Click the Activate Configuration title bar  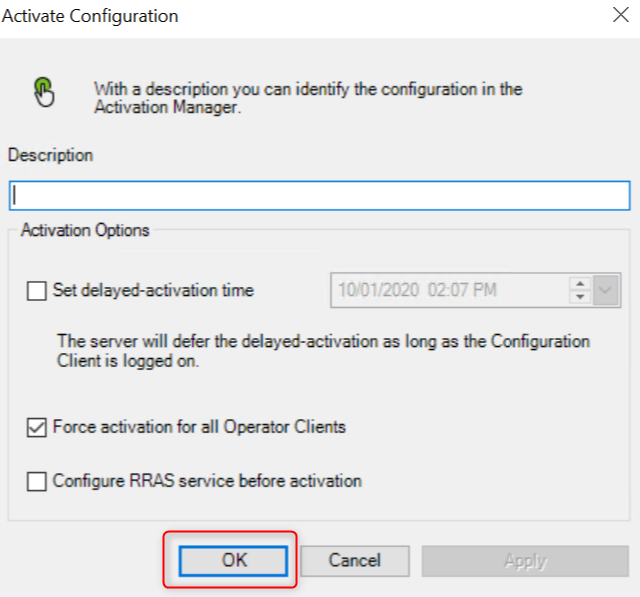tap(300, 17)
